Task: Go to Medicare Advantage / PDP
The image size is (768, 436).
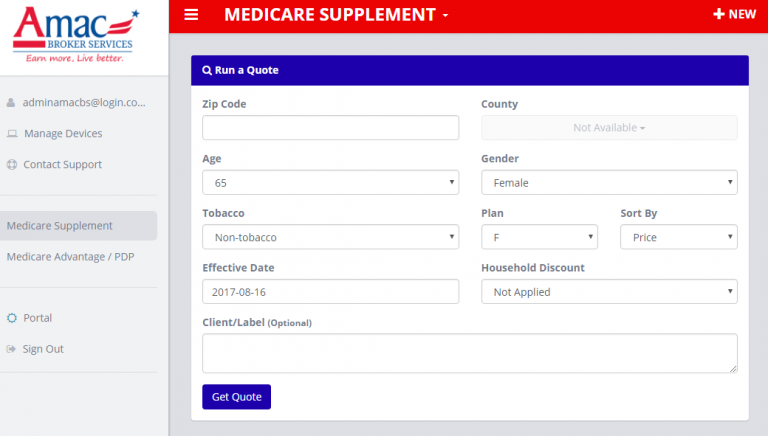Action: 70,257
